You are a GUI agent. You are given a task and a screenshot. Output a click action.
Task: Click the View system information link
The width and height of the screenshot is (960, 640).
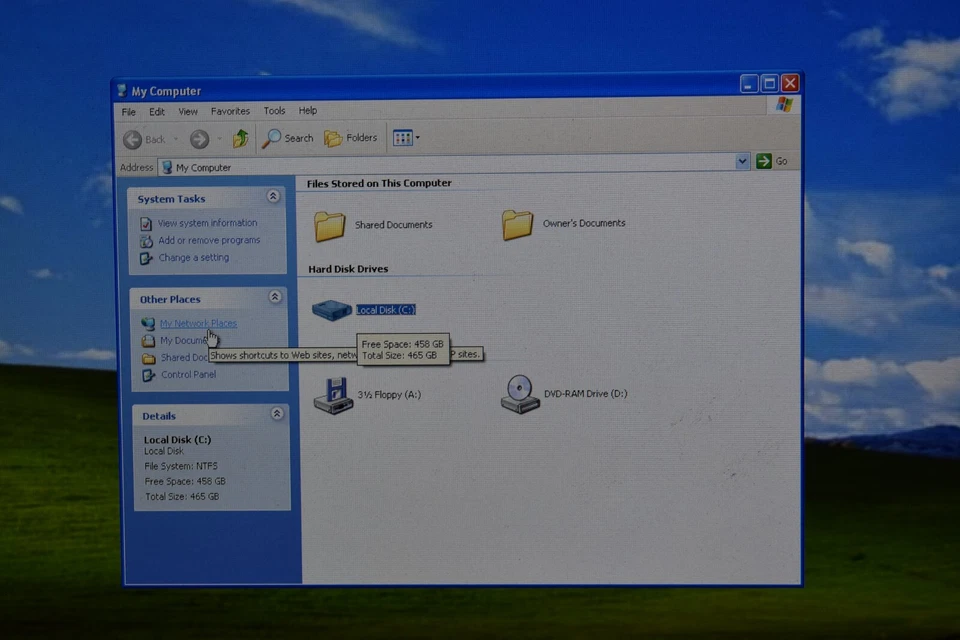(207, 222)
